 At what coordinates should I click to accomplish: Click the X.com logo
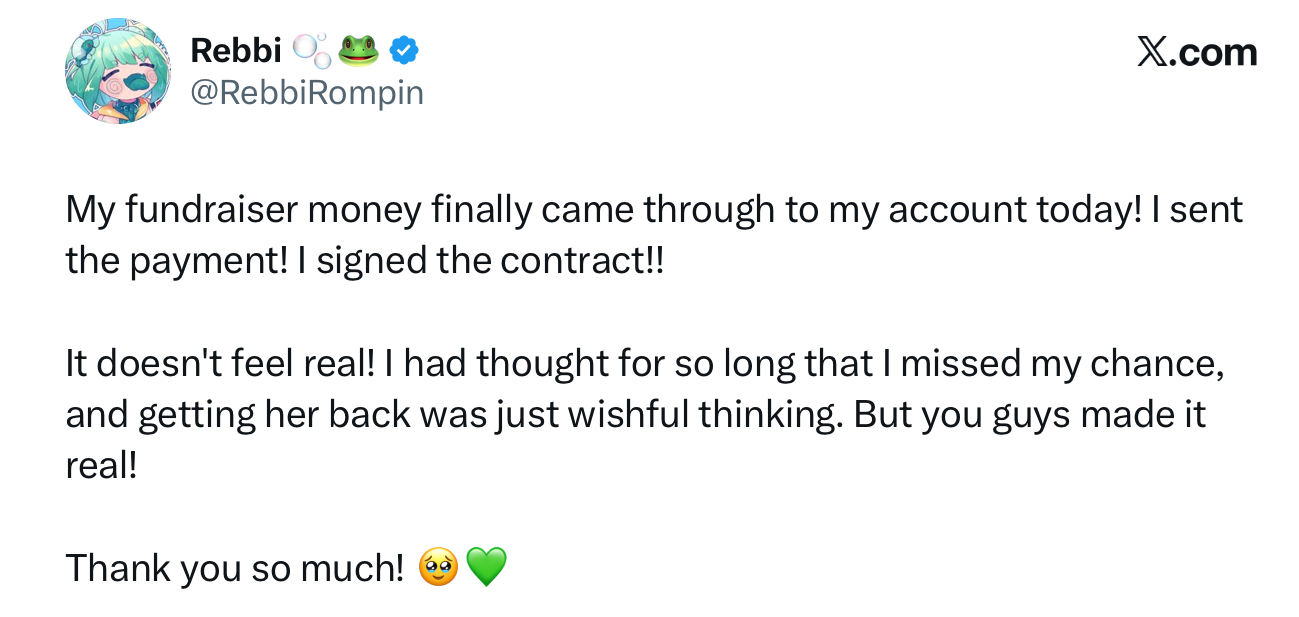pos(1197,52)
